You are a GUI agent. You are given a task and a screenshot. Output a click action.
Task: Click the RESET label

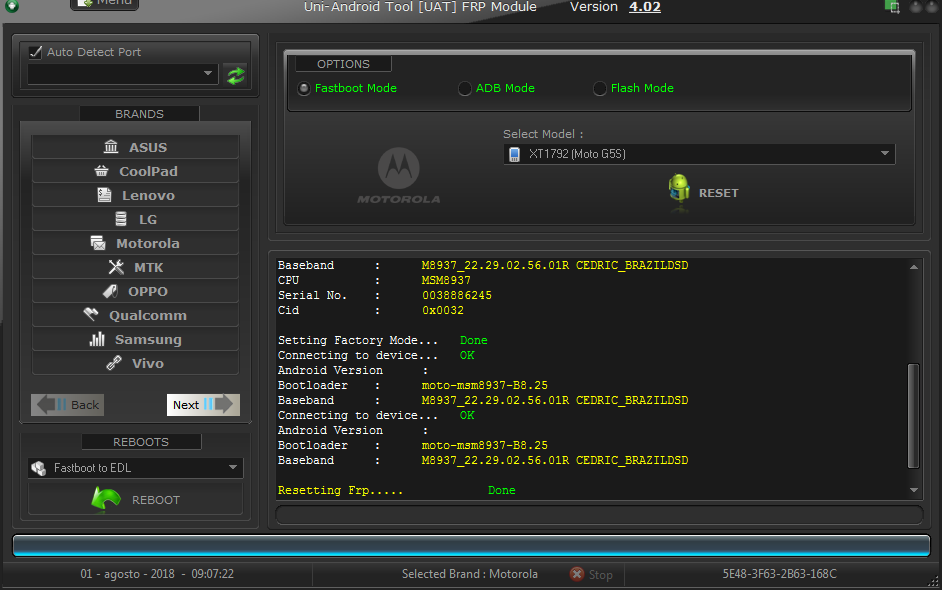click(718, 193)
